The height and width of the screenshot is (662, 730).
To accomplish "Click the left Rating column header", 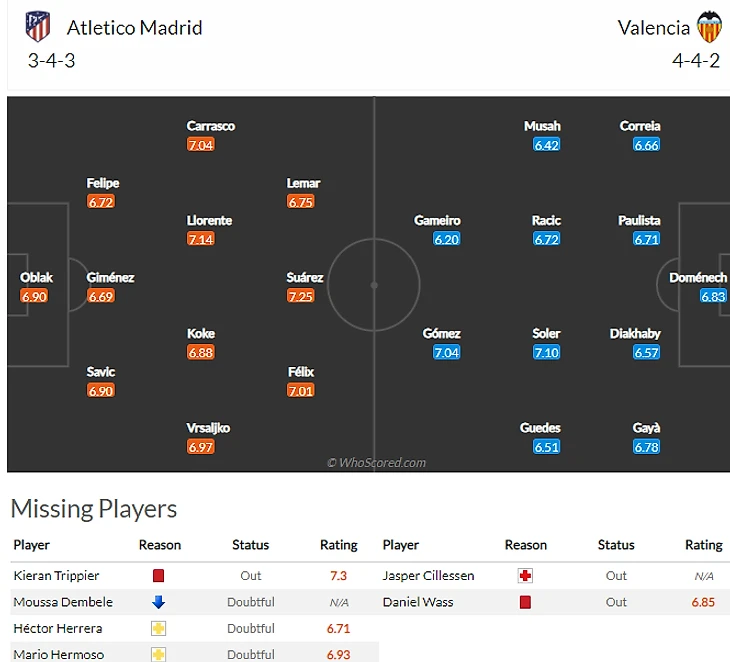I will [338, 545].
